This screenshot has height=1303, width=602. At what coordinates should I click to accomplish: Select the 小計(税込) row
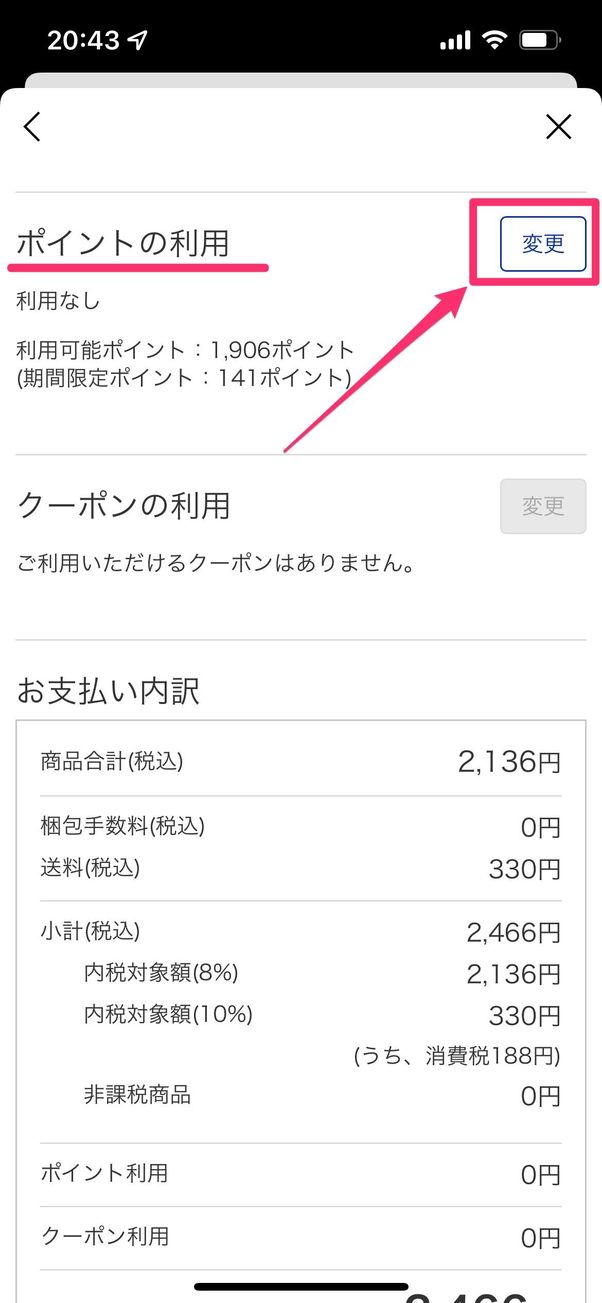click(x=300, y=932)
